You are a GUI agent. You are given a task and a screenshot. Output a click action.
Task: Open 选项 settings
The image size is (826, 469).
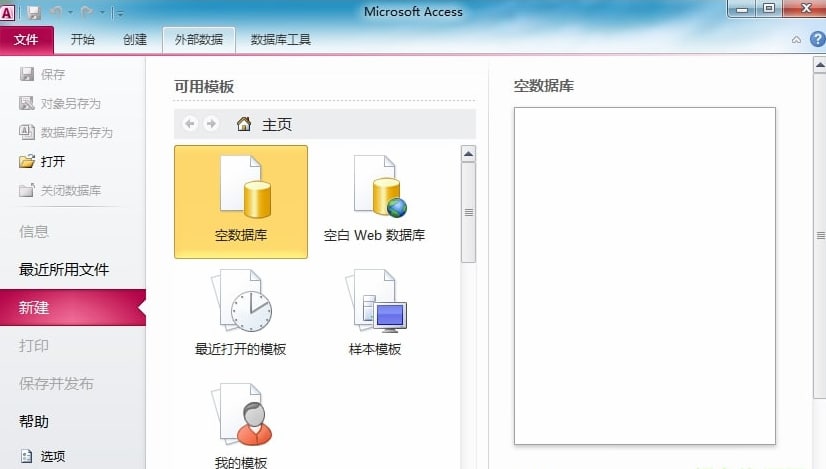point(42,456)
